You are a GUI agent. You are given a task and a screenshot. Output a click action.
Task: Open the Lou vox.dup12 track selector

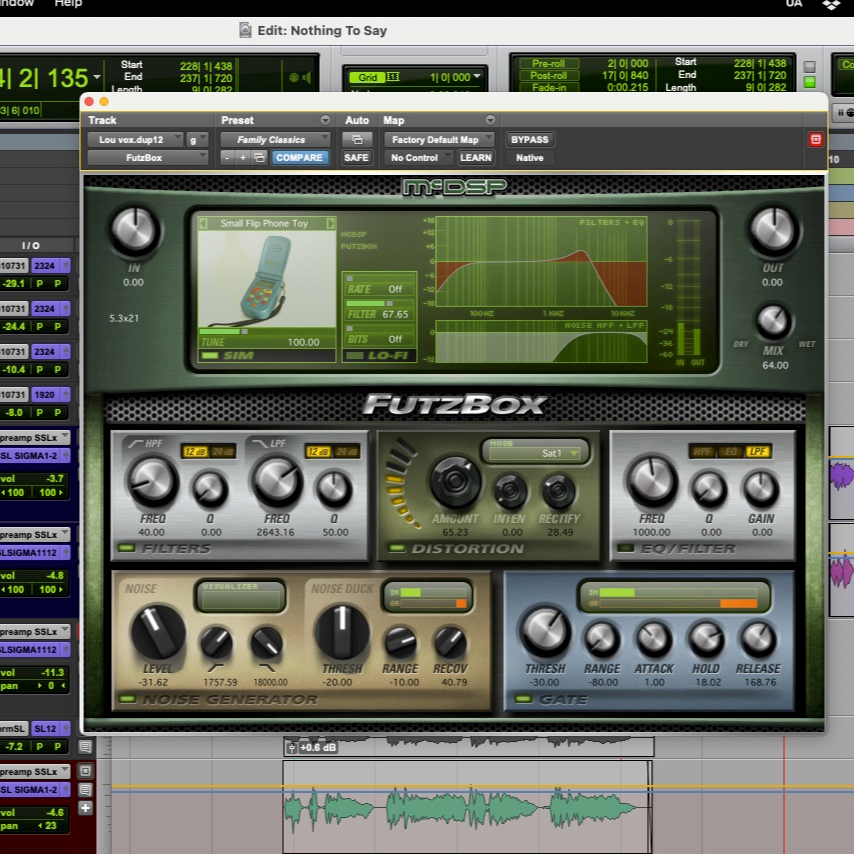(x=135, y=139)
